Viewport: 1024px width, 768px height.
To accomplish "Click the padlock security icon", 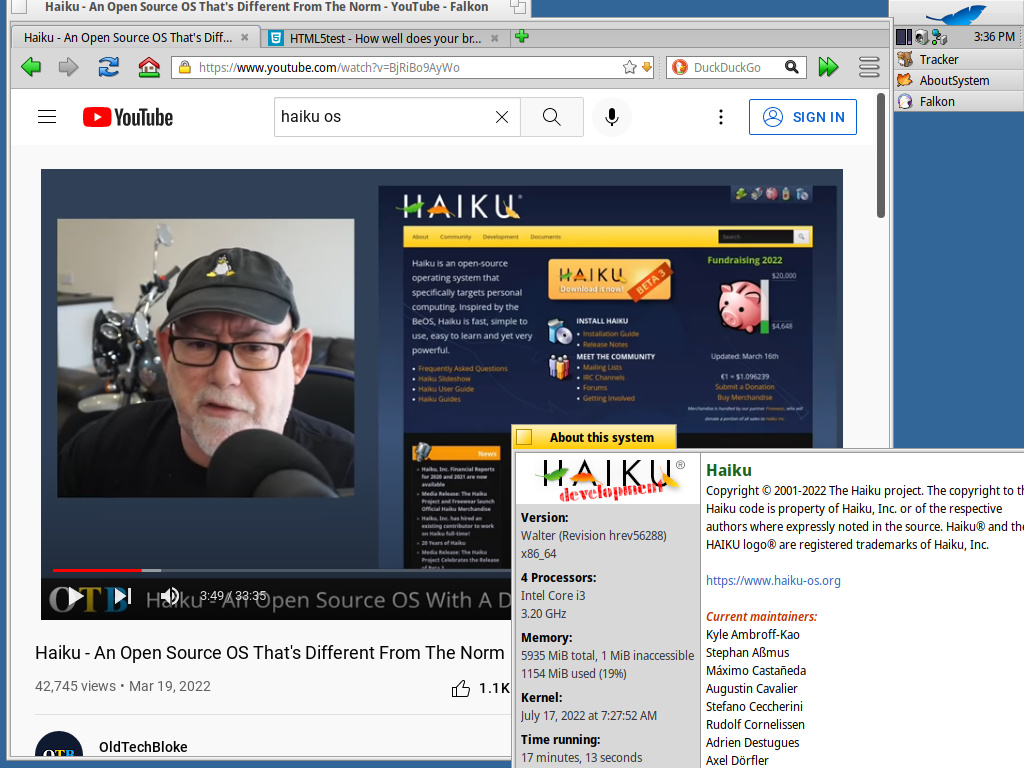I will point(185,67).
